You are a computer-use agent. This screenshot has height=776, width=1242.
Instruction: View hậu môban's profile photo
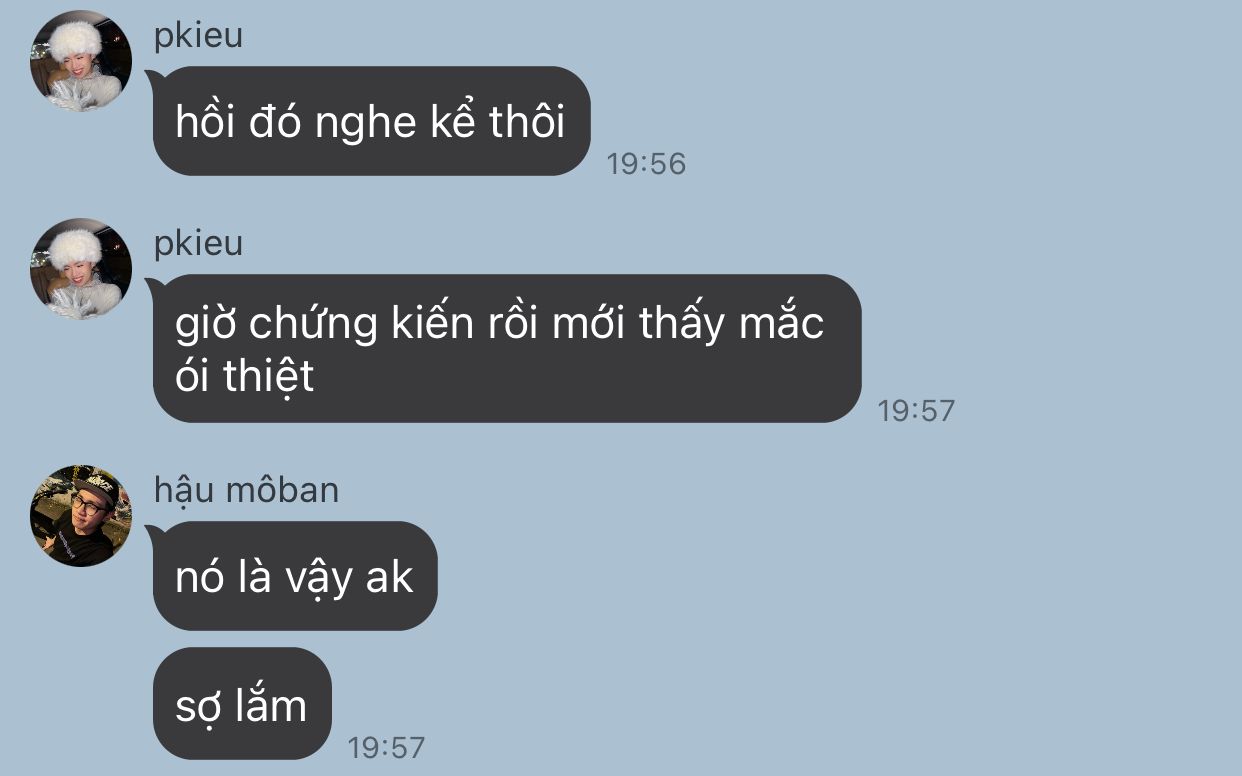81,516
